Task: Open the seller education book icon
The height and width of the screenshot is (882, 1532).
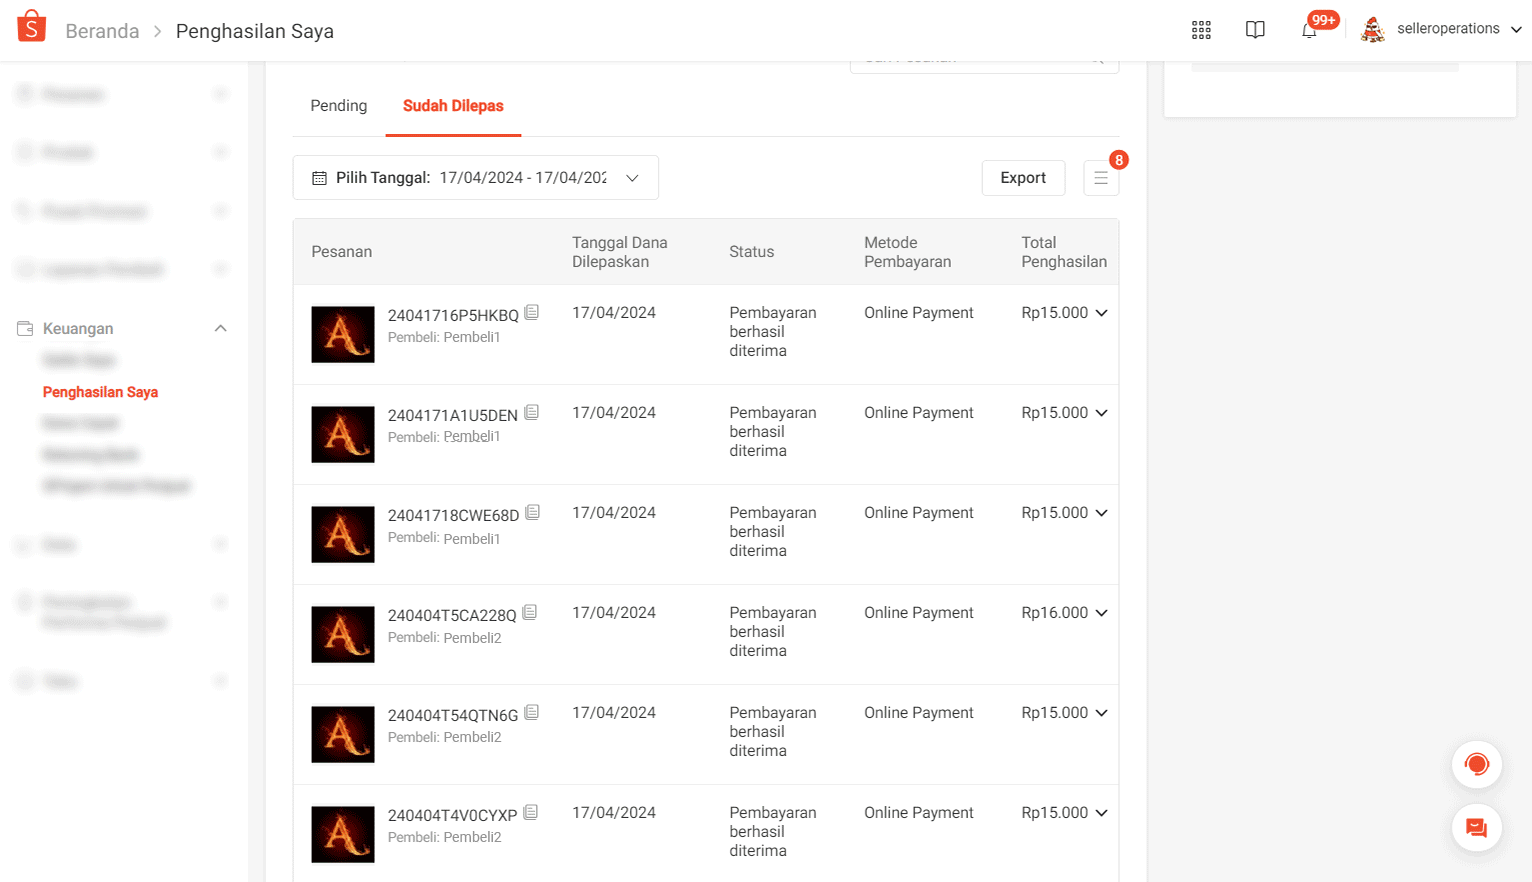Action: pyautogui.click(x=1255, y=30)
